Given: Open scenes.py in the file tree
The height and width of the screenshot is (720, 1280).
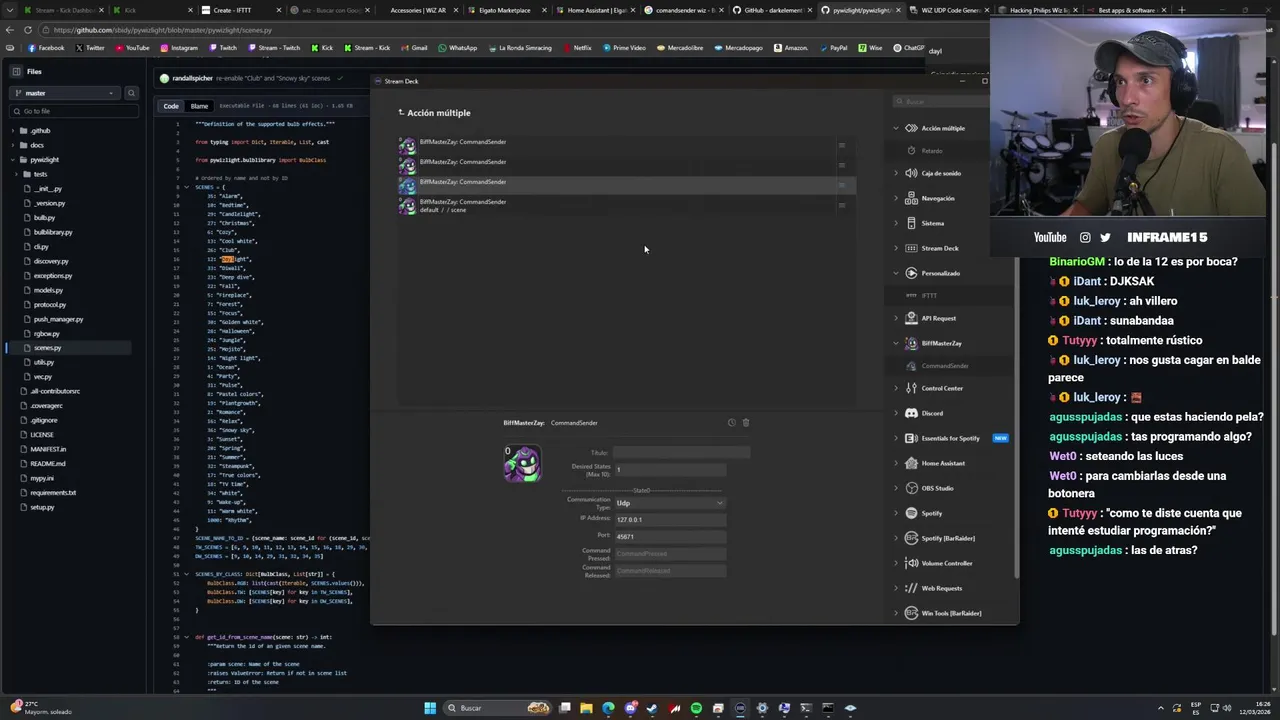Looking at the screenshot, I should 47,348.
